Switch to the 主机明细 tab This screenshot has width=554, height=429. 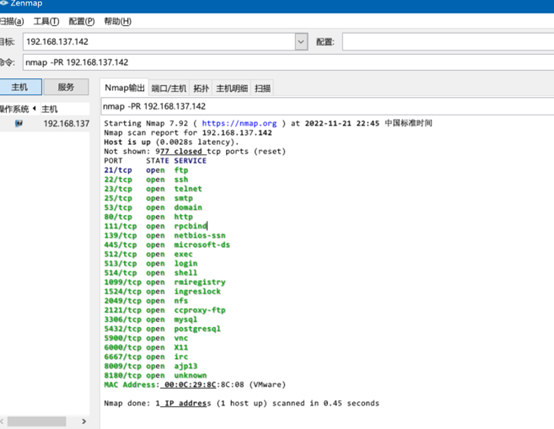[232, 88]
